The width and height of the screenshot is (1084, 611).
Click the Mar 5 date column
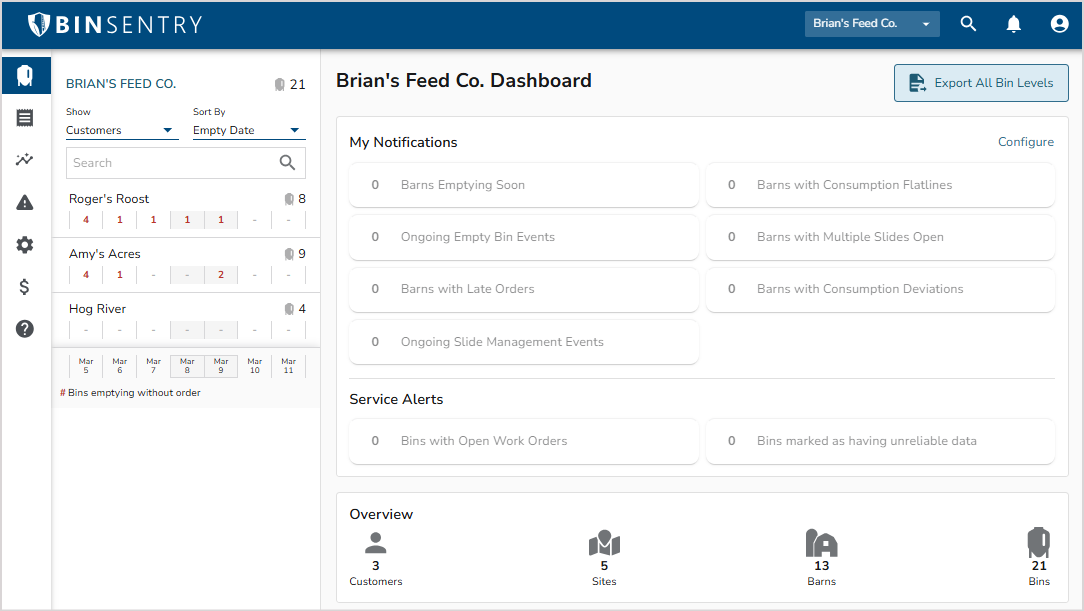[x=86, y=366]
